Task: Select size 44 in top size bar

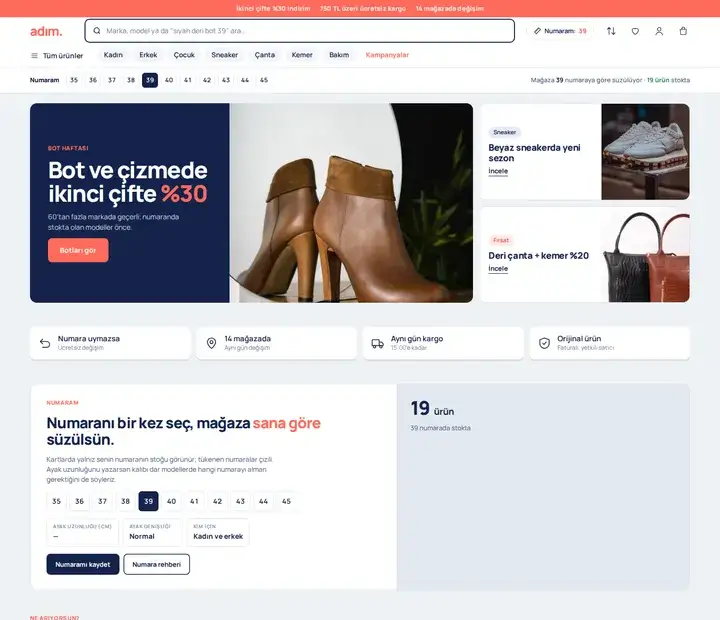Action: point(245,80)
